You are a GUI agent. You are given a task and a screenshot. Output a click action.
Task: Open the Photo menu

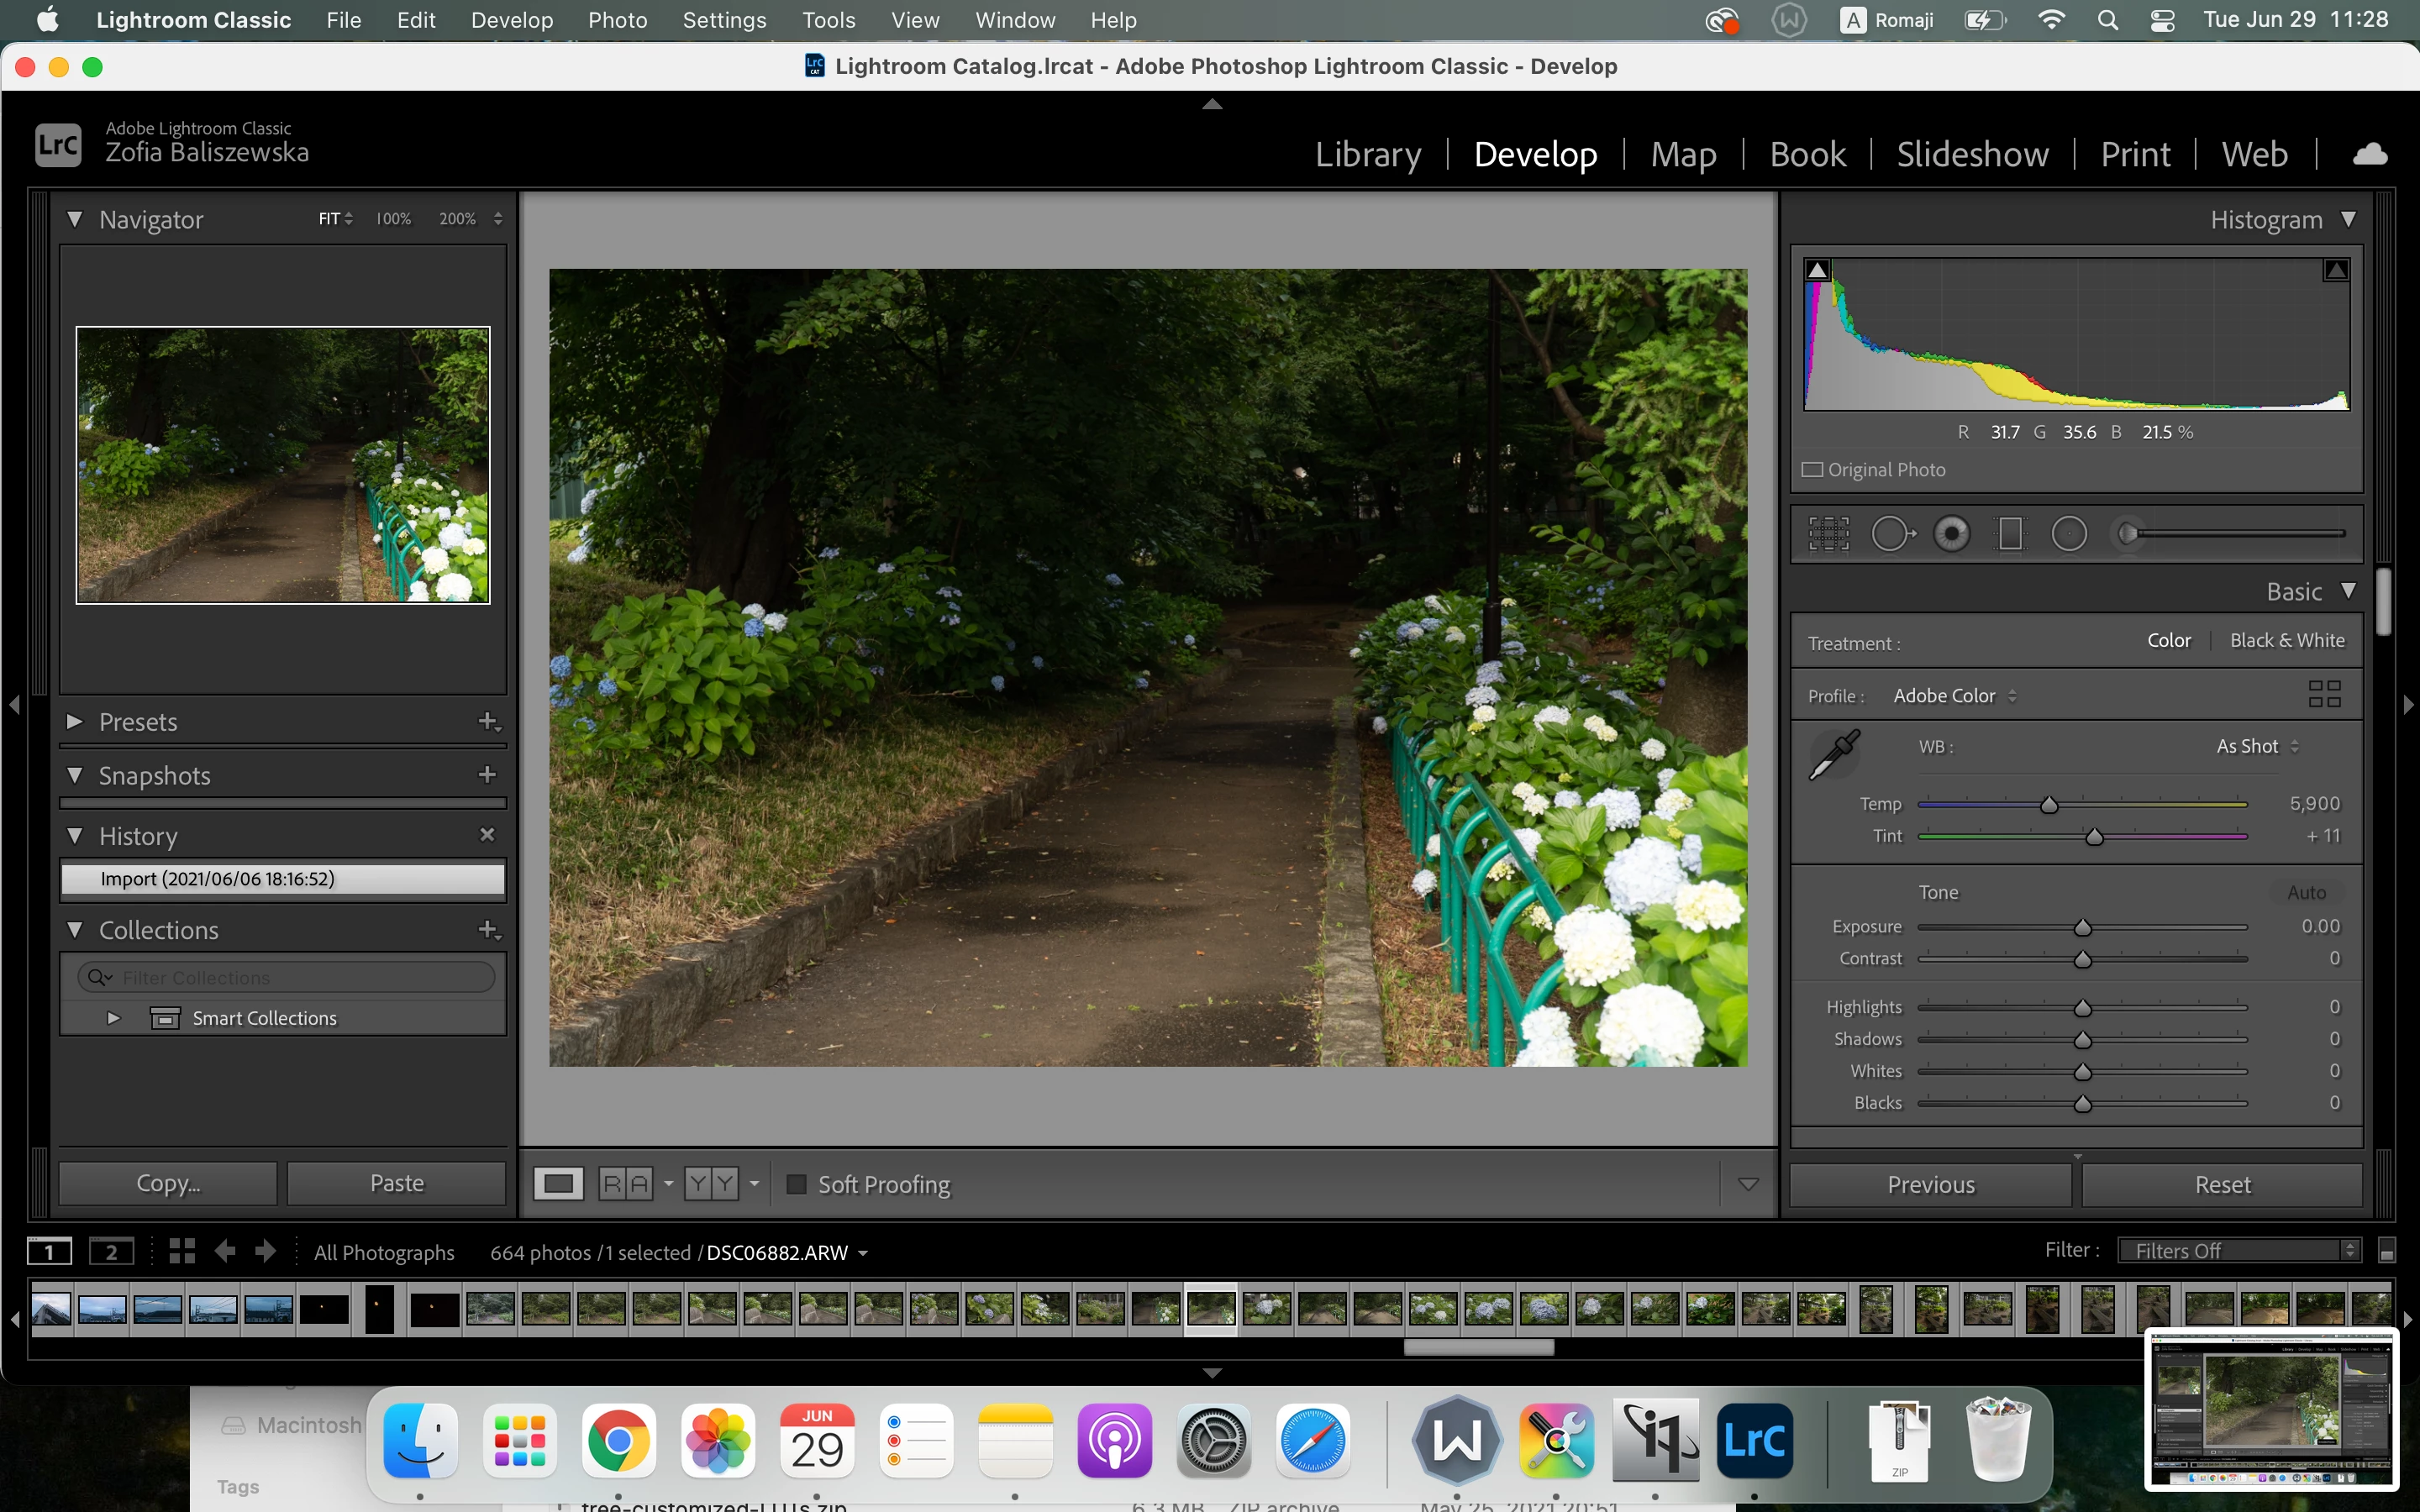(x=617, y=20)
